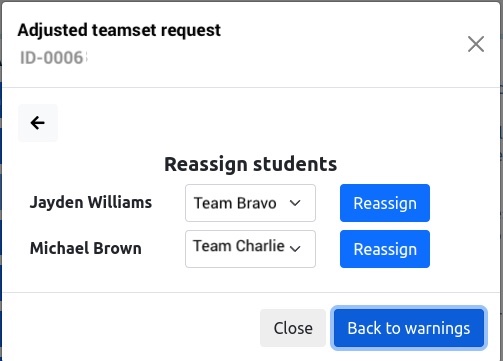Select the Michael Brown name label

[x=86, y=248]
